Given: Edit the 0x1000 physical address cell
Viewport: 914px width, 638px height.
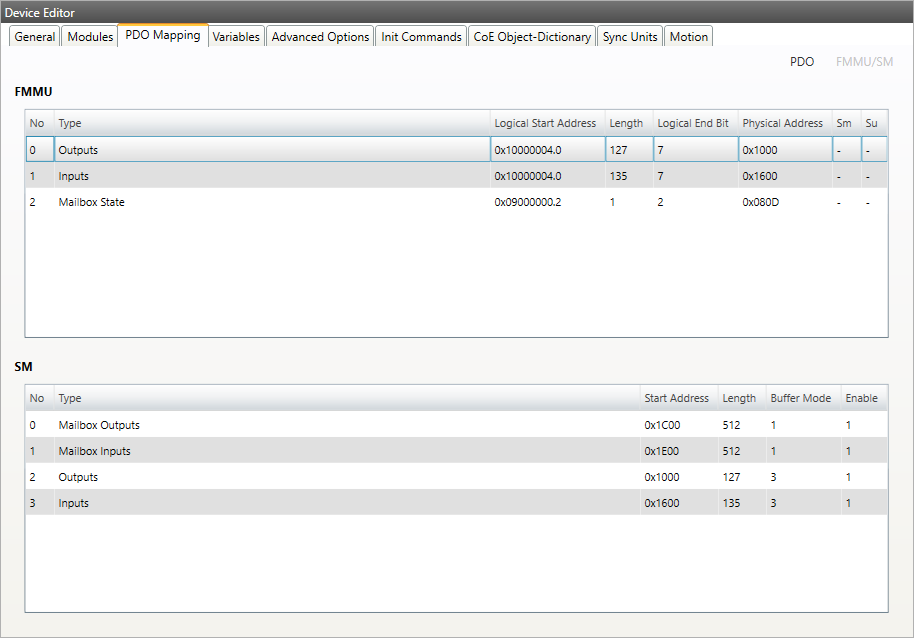Looking at the screenshot, I should click(783, 150).
